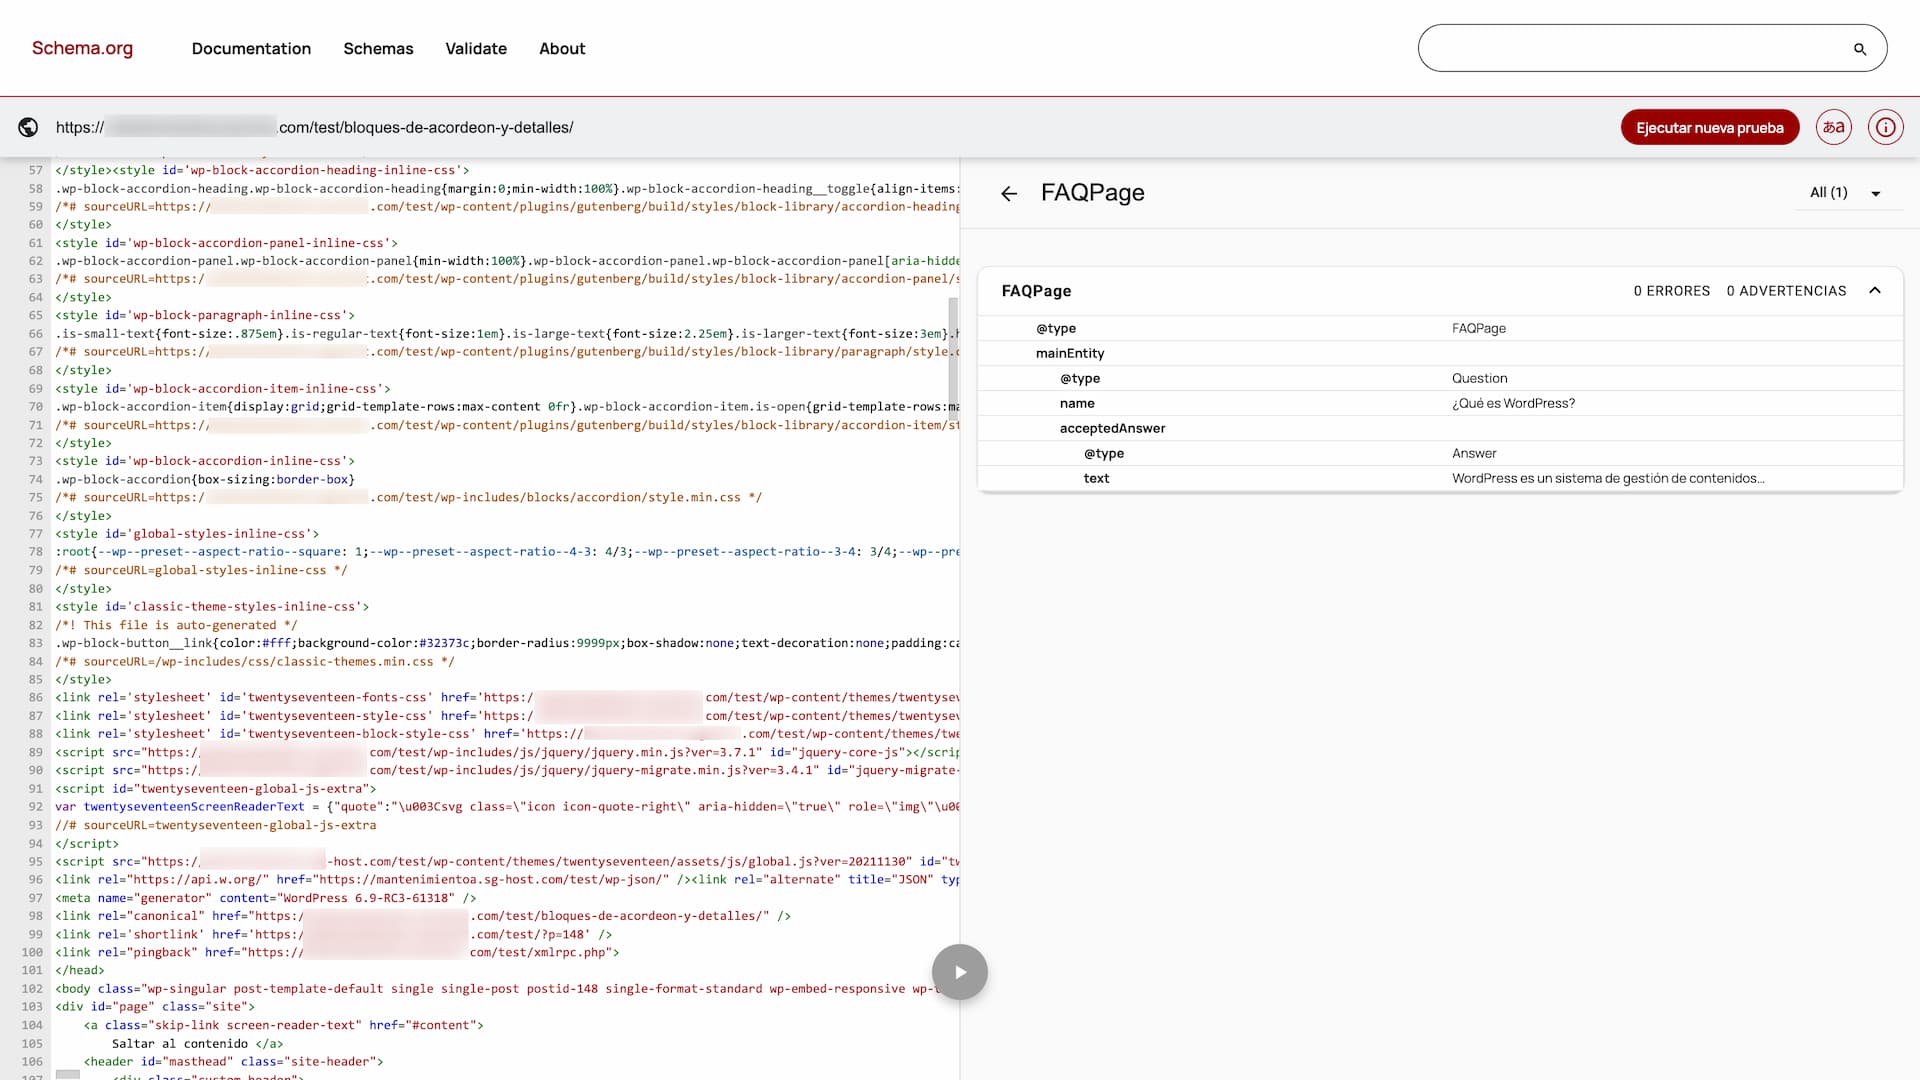Open the Schemas menu item

378,48
